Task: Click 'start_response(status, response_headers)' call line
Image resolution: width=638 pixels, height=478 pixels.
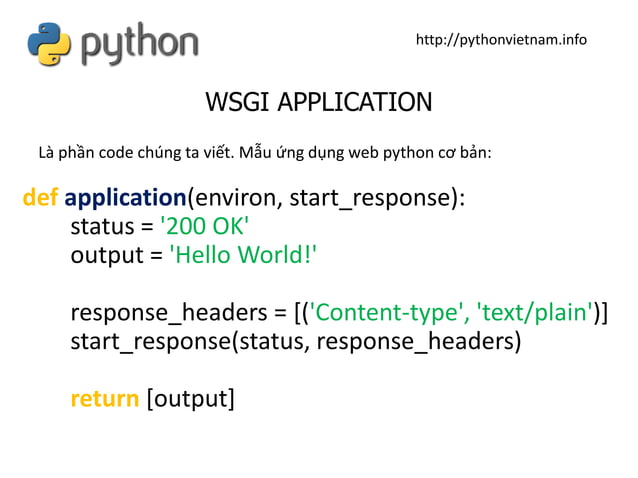Action: (296, 342)
